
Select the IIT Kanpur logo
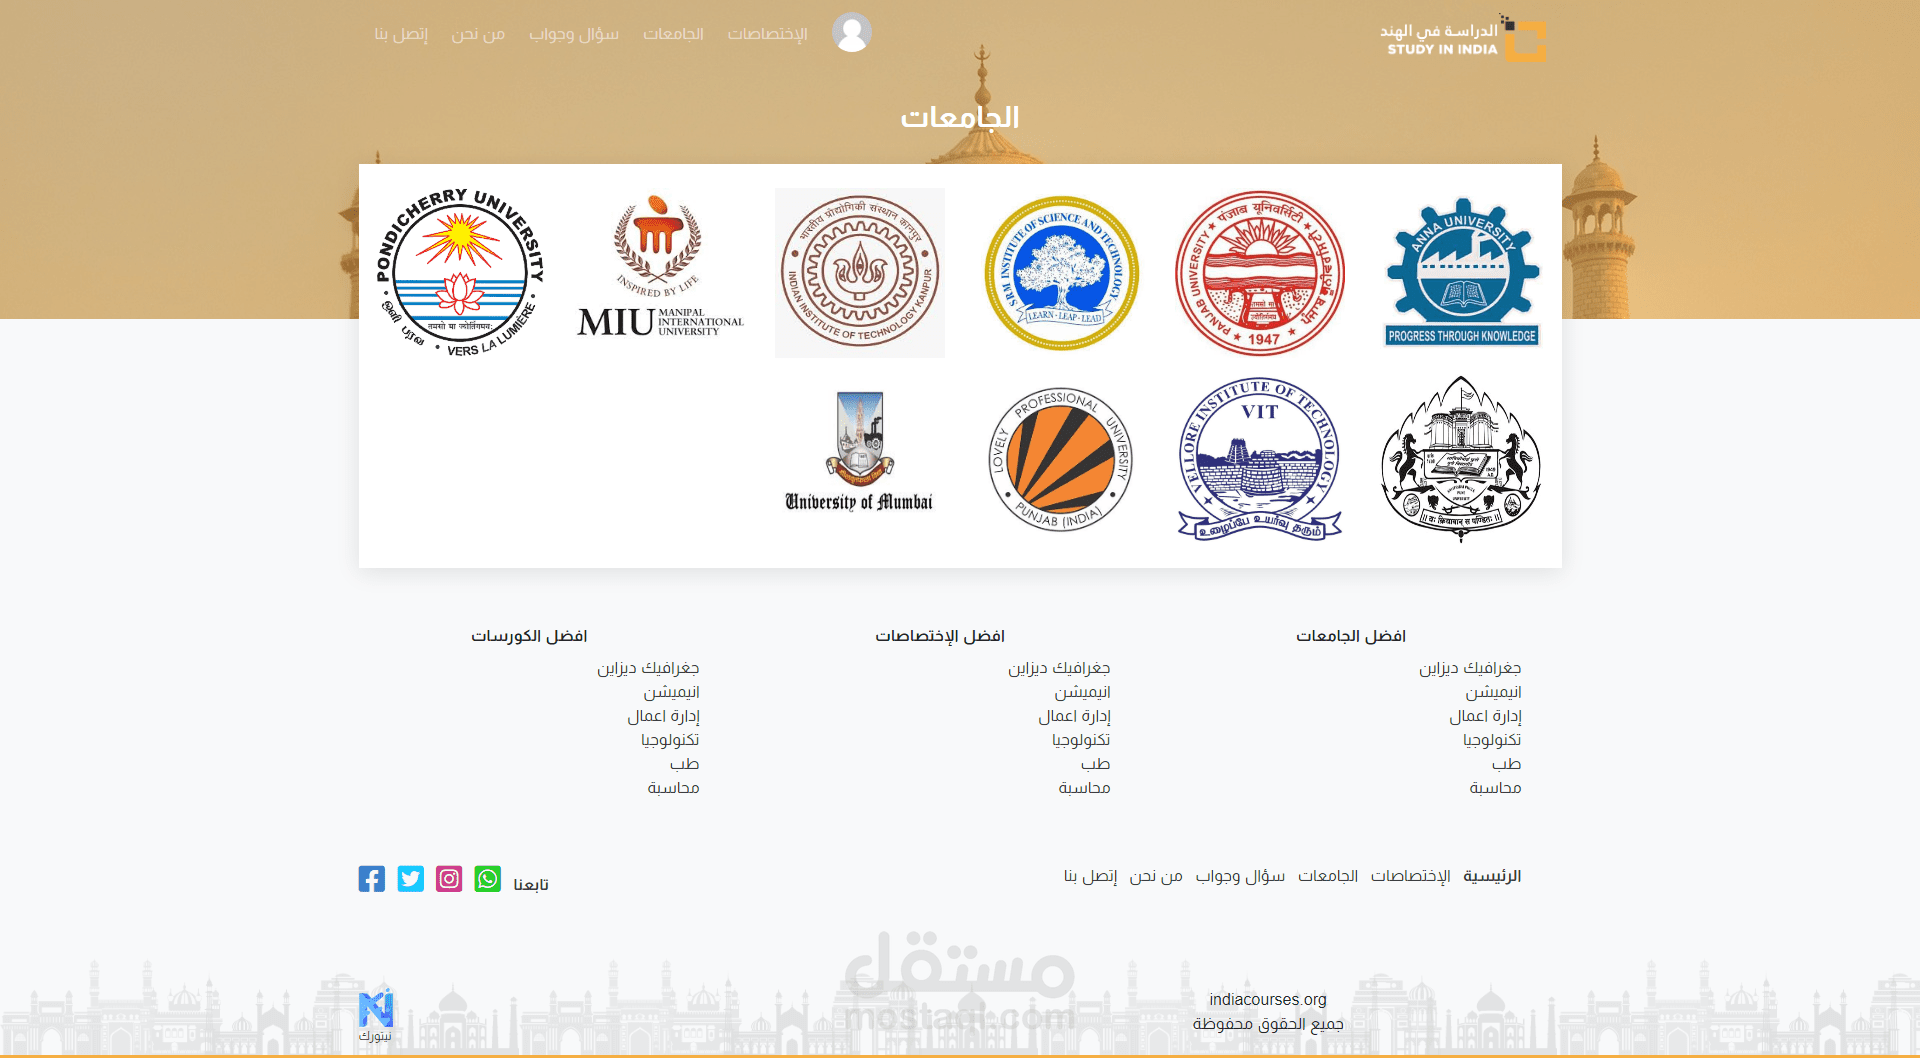[x=860, y=273]
